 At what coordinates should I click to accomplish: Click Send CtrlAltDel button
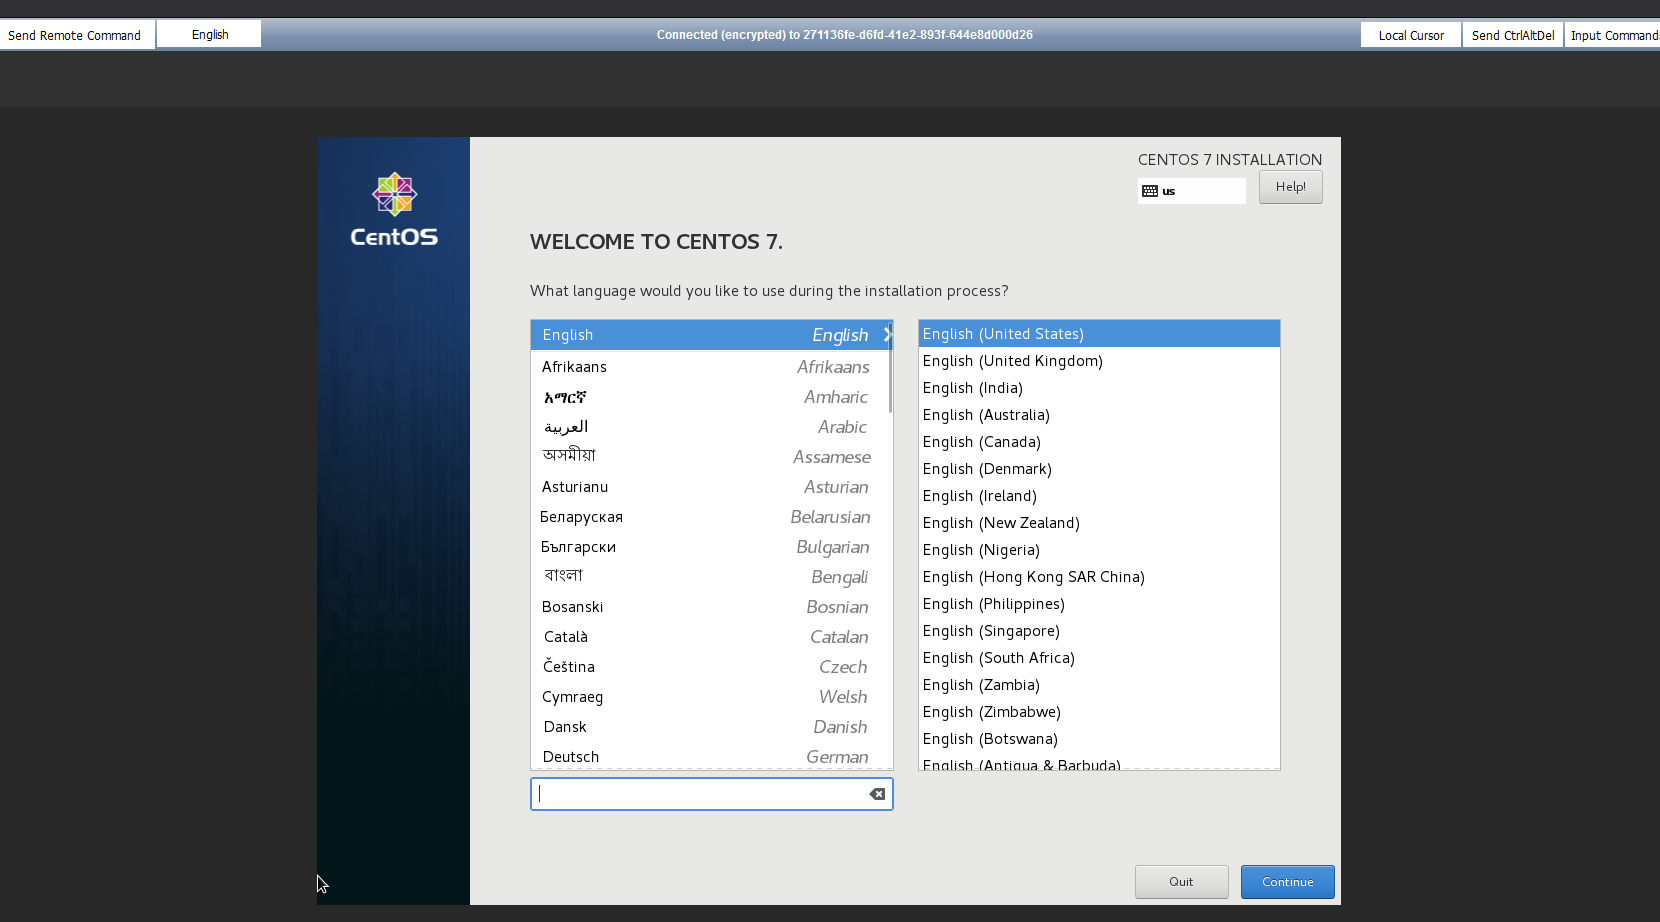(1512, 35)
